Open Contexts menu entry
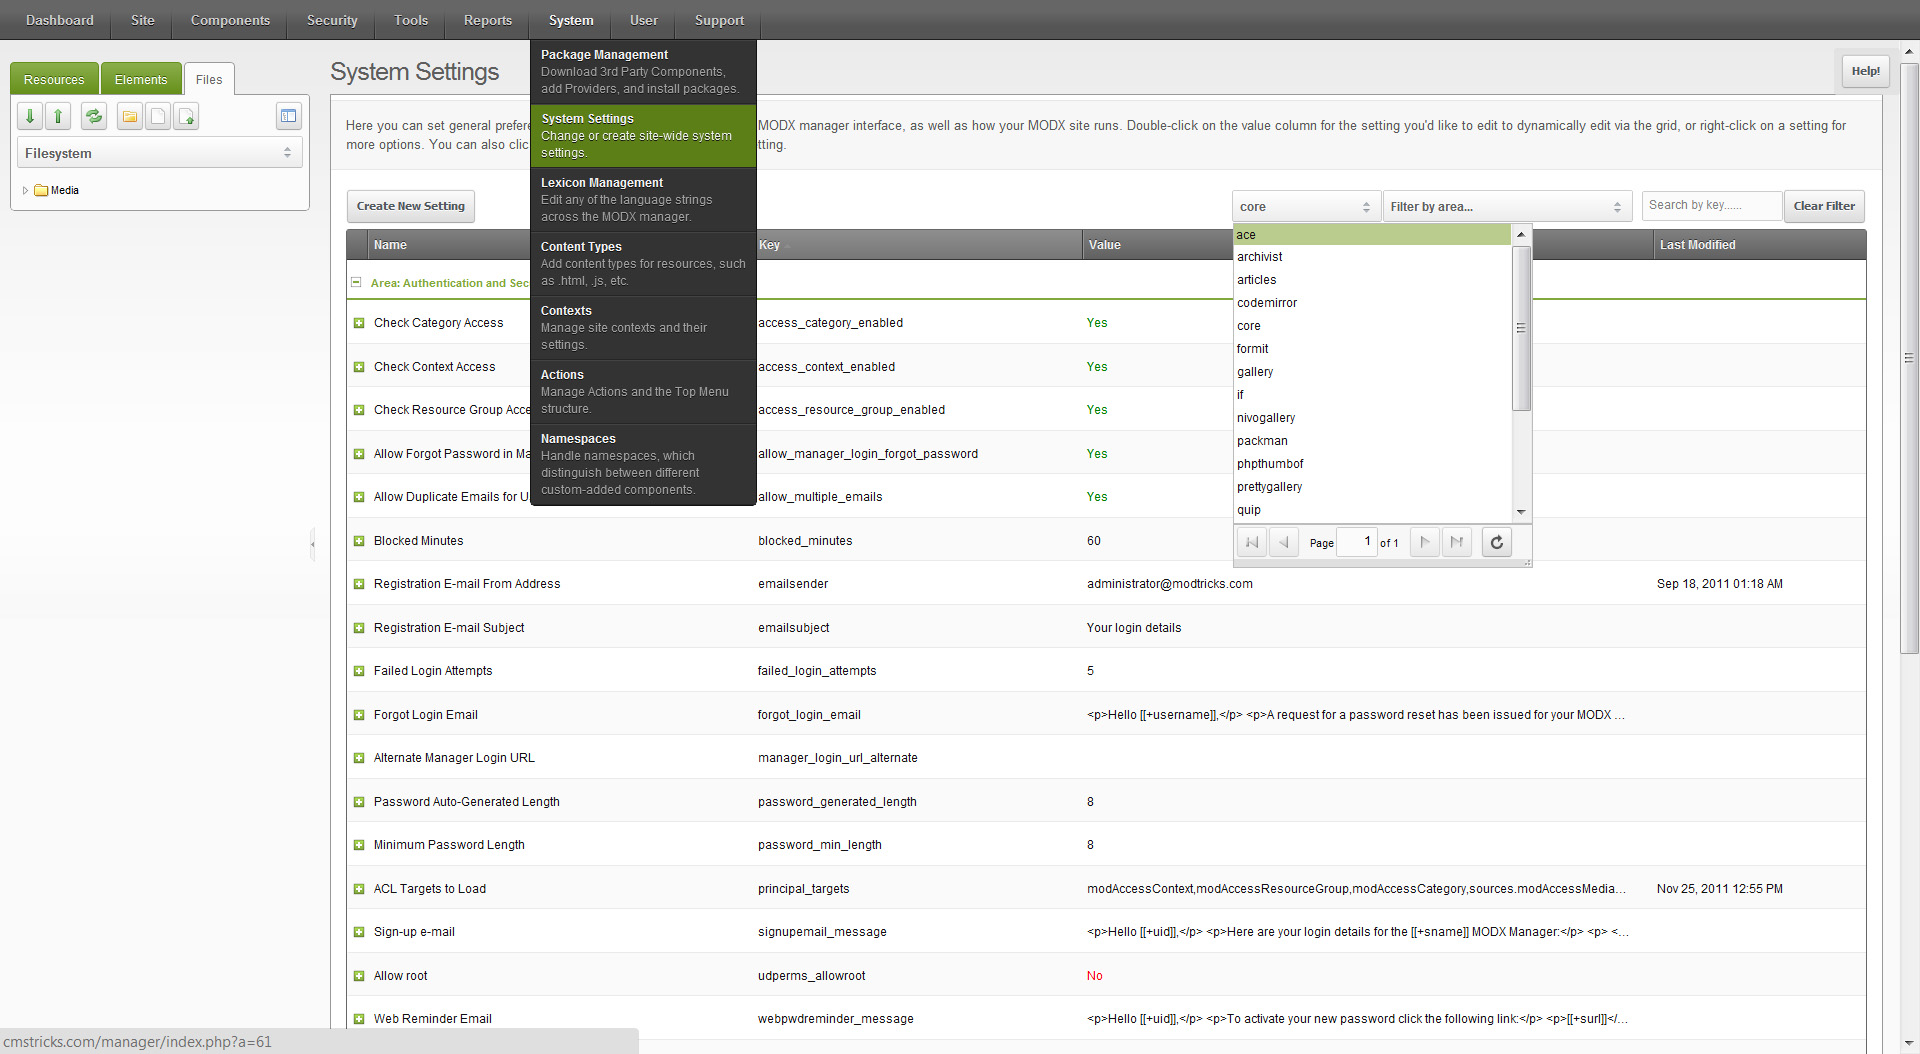The image size is (1920, 1054). click(643, 327)
